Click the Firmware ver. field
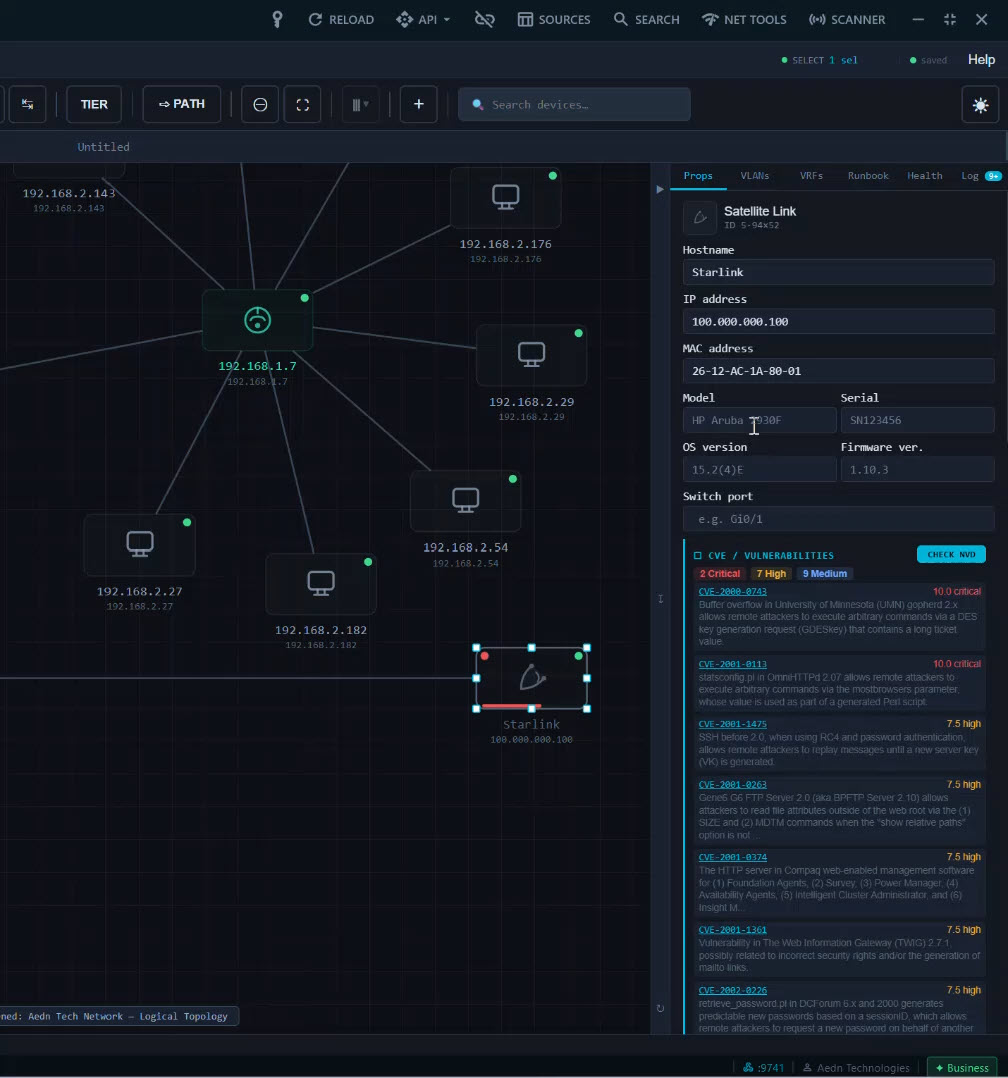Image resolution: width=1008 pixels, height=1078 pixels. point(917,470)
